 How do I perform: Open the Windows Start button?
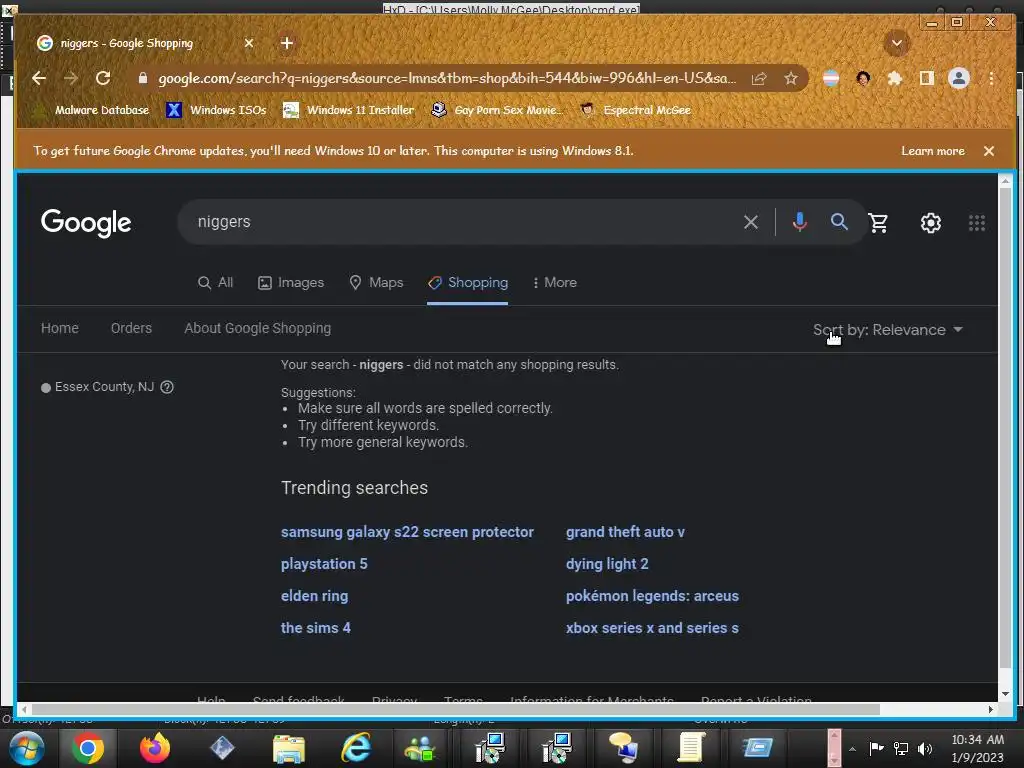coord(27,748)
